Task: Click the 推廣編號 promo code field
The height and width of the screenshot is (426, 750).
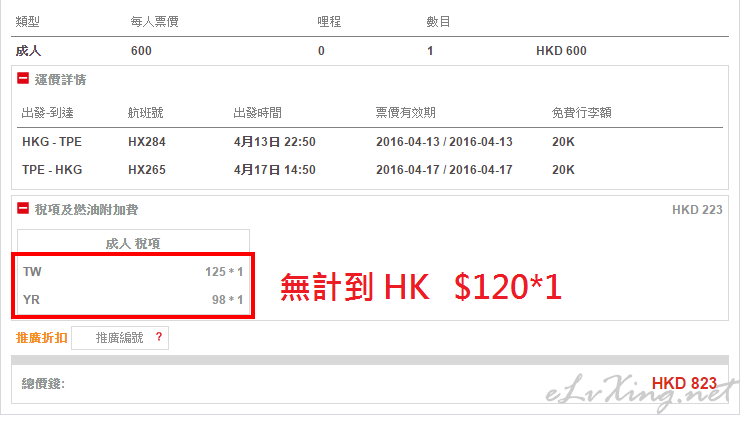Action: (x=120, y=338)
